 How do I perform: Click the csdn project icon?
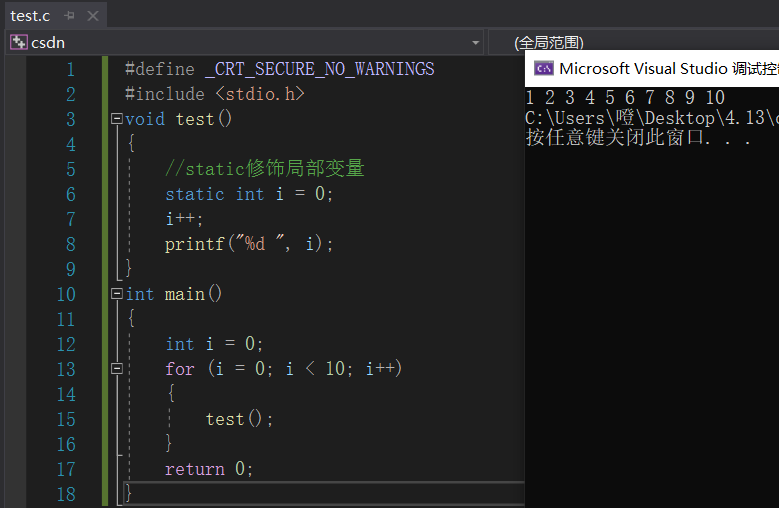pos(19,43)
